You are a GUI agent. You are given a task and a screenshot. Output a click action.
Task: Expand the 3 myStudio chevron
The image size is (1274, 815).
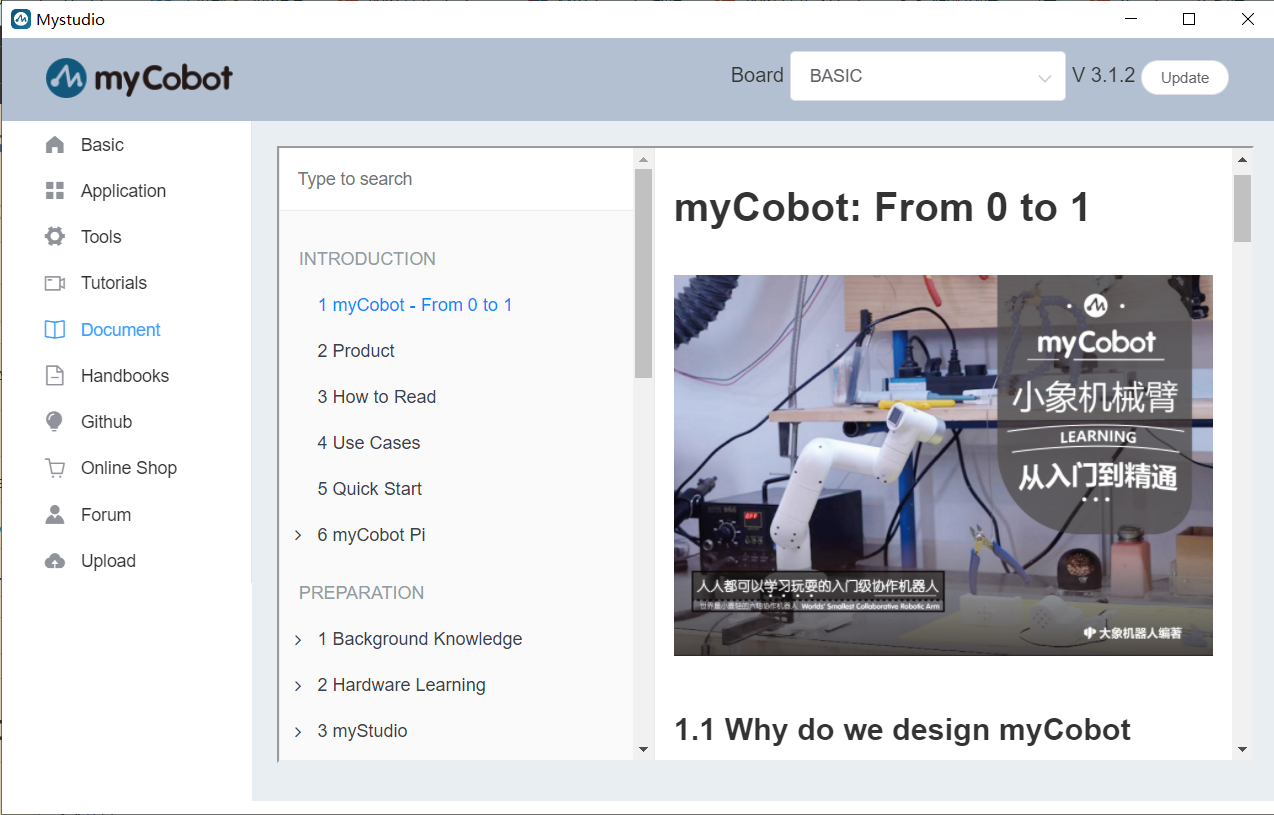(x=298, y=731)
